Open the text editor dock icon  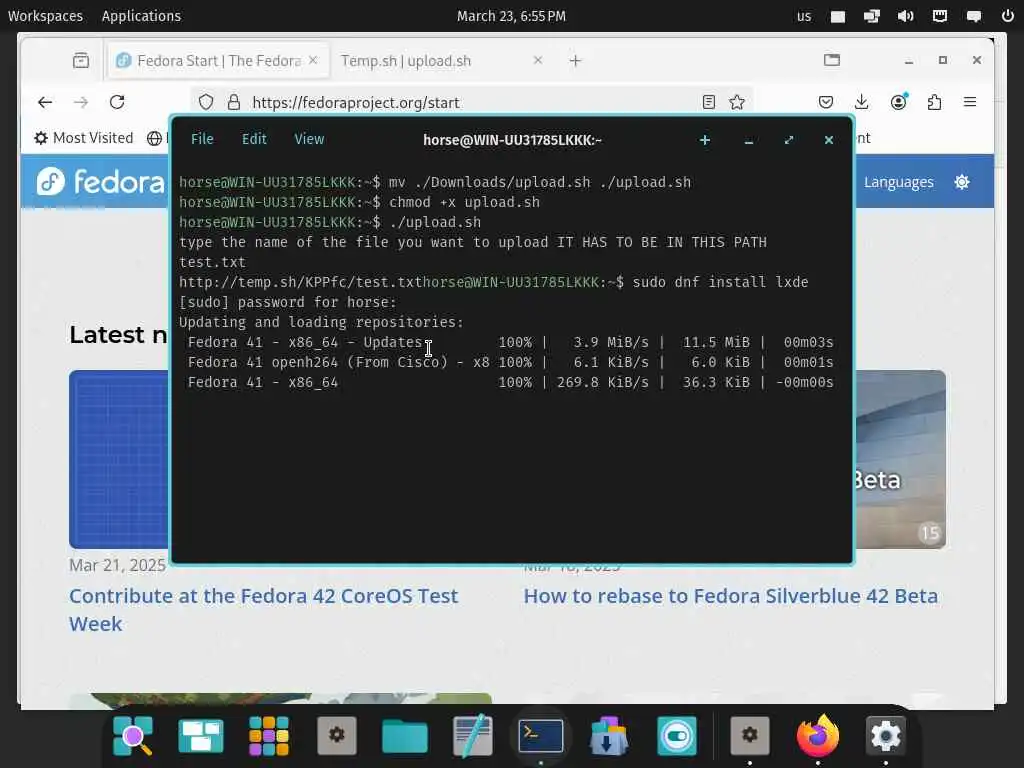tap(473, 736)
